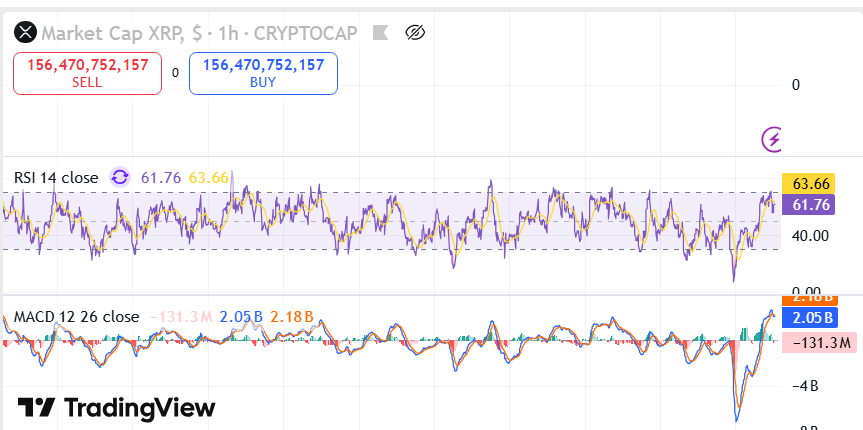Click the blue 2.05 B MACD axis label

[x=811, y=317]
